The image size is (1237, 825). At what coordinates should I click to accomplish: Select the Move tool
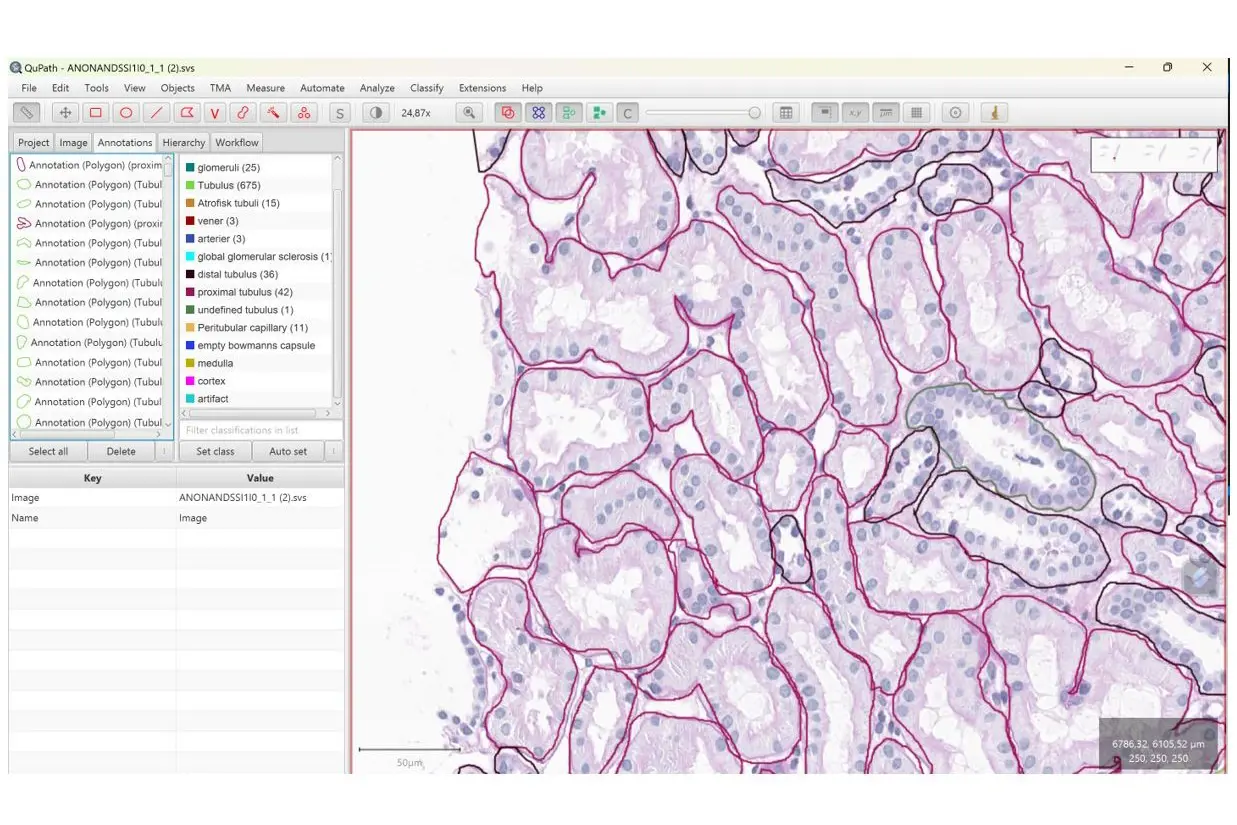[x=65, y=113]
